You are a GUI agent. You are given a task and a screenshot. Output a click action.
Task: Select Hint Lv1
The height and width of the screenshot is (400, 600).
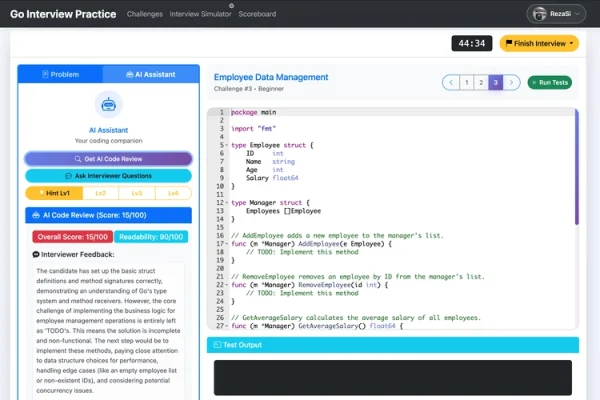54,193
